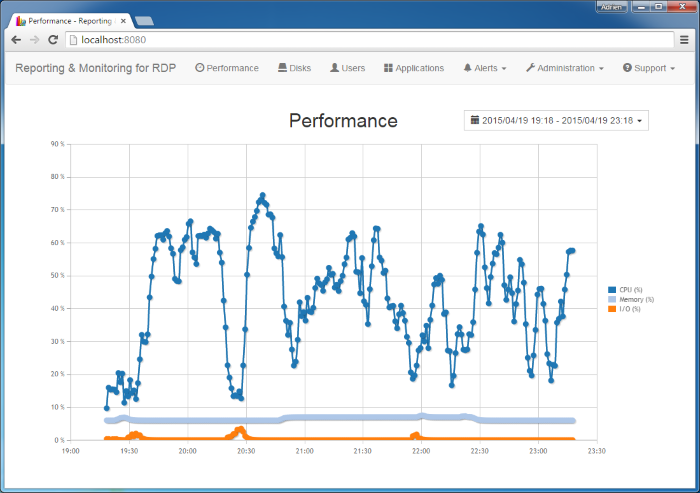Expand the Alerts dropdown menu
Viewport: 700px width, 493px height.
[x=484, y=68]
